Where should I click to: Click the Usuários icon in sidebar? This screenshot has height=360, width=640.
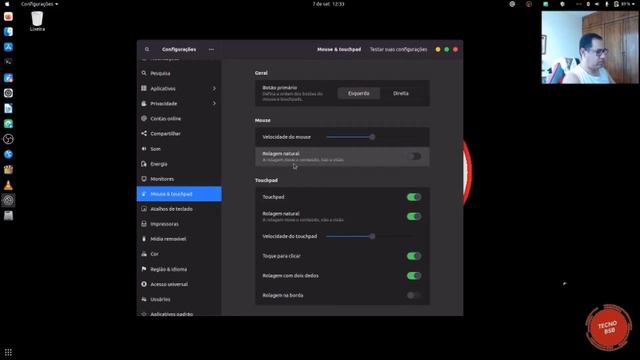pos(144,299)
